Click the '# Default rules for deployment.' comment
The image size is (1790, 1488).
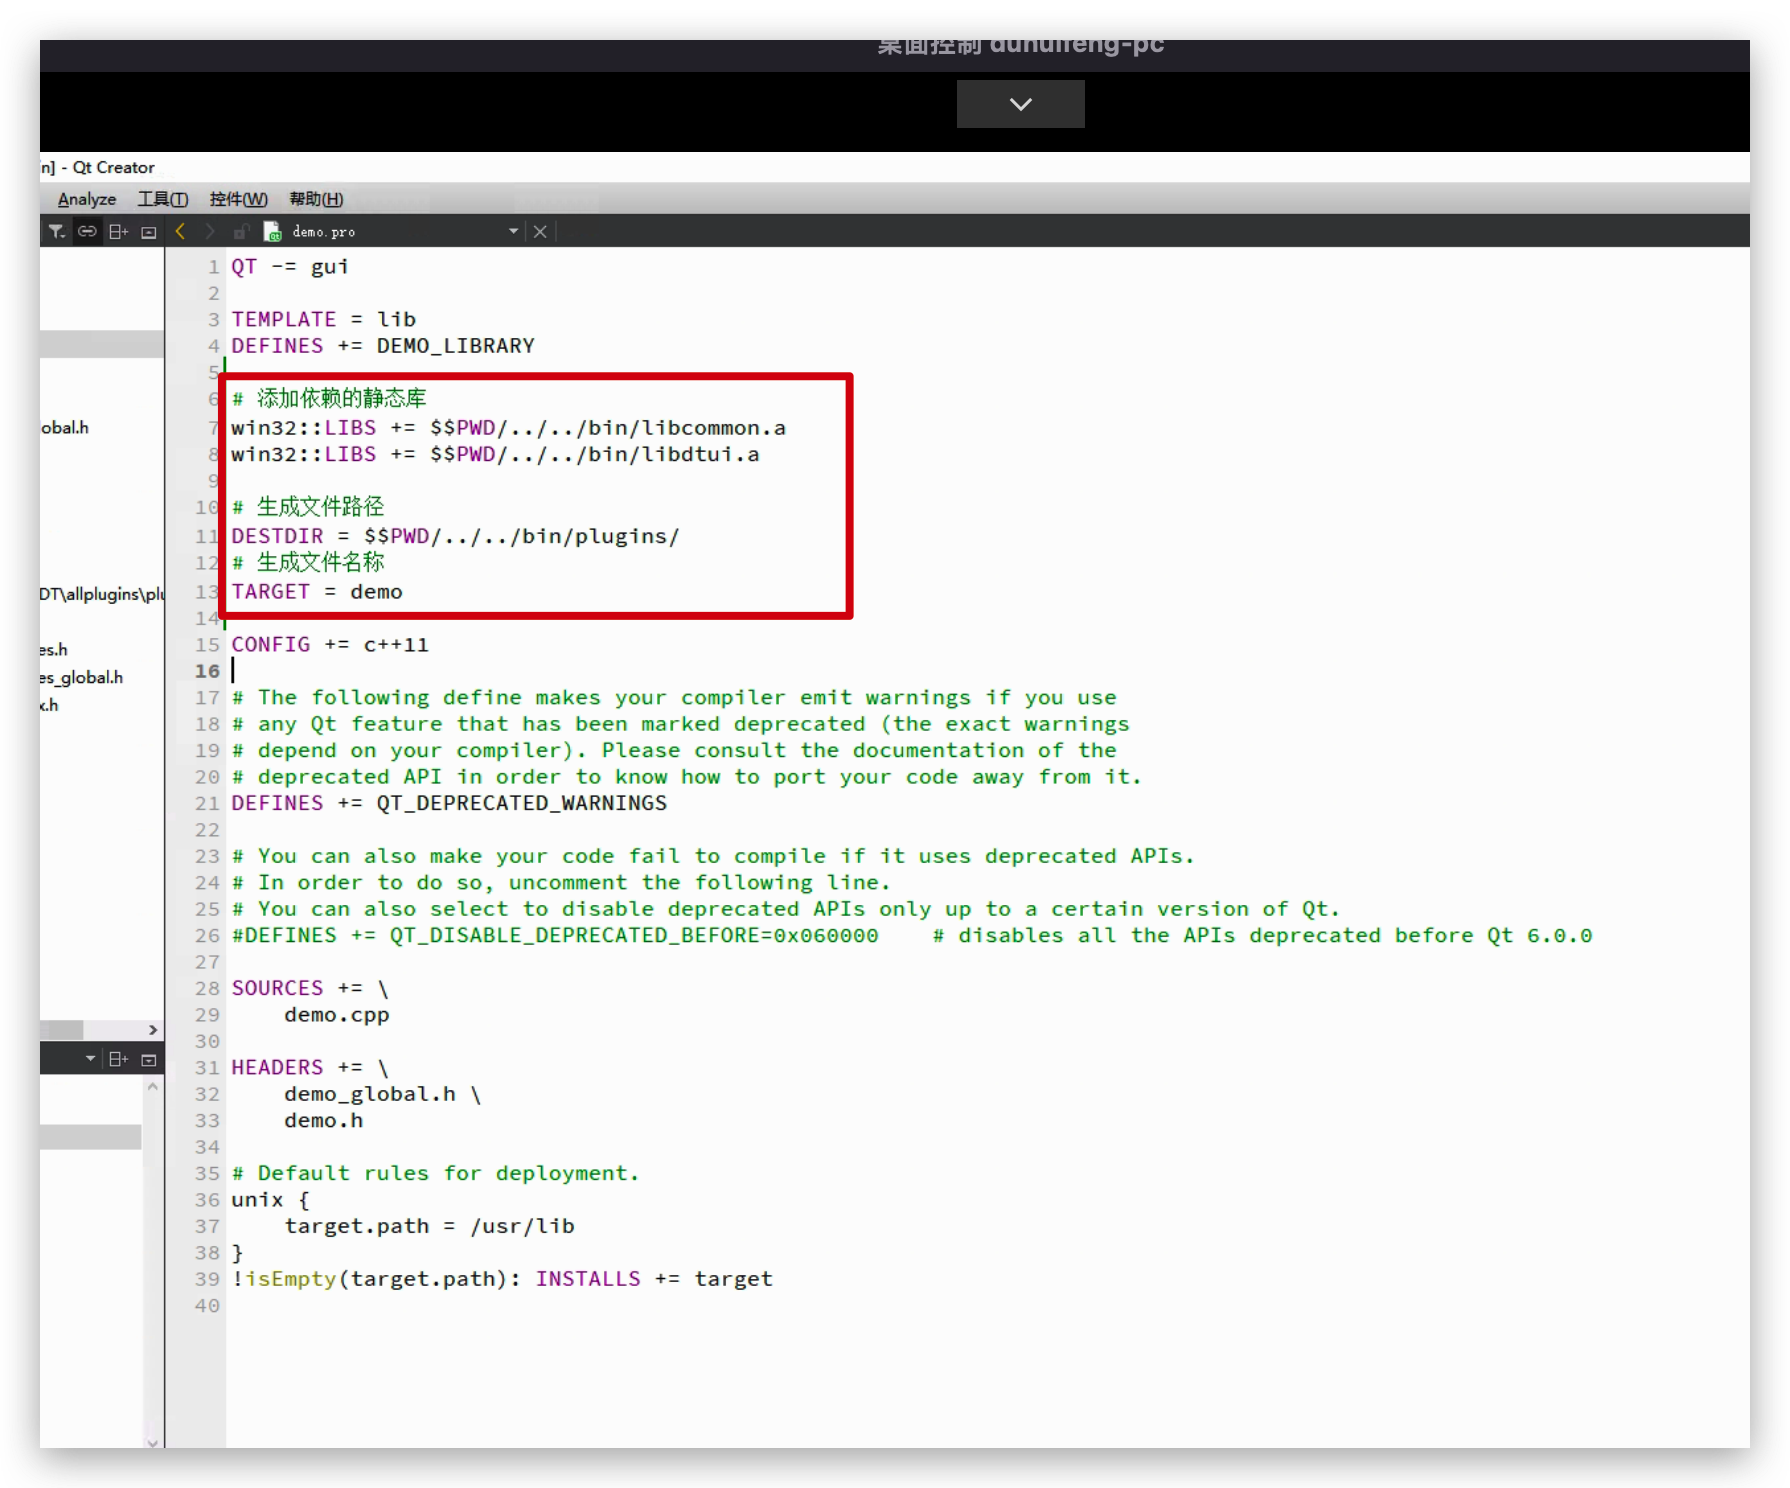[435, 1173]
